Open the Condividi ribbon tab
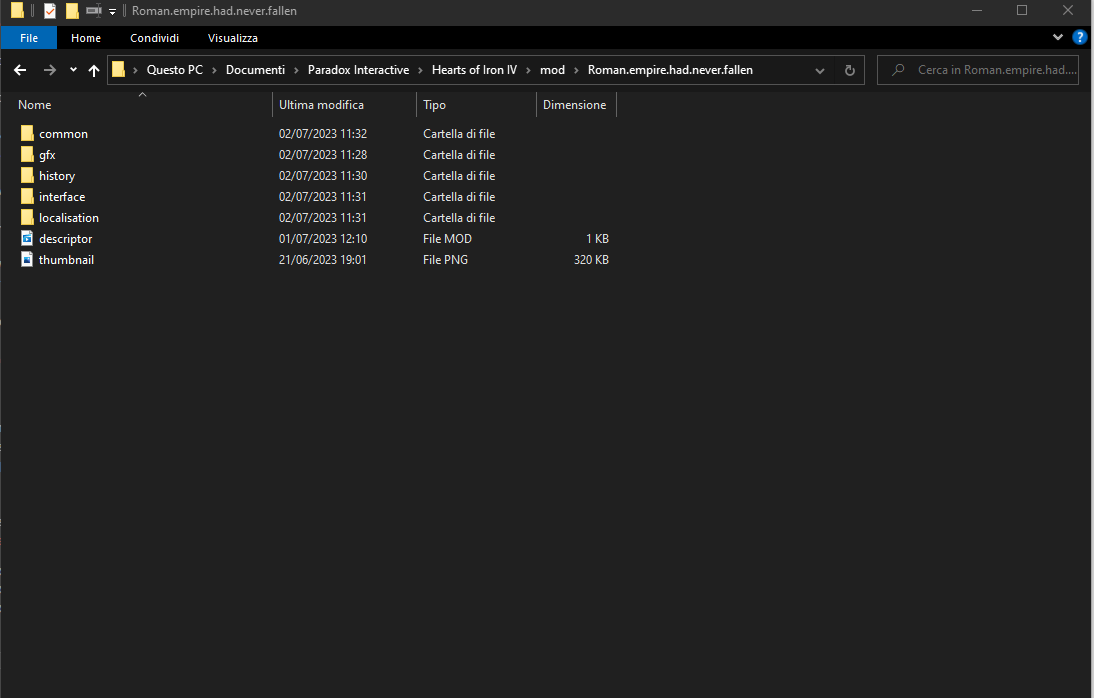The height and width of the screenshot is (698, 1094). pyautogui.click(x=154, y=38)
